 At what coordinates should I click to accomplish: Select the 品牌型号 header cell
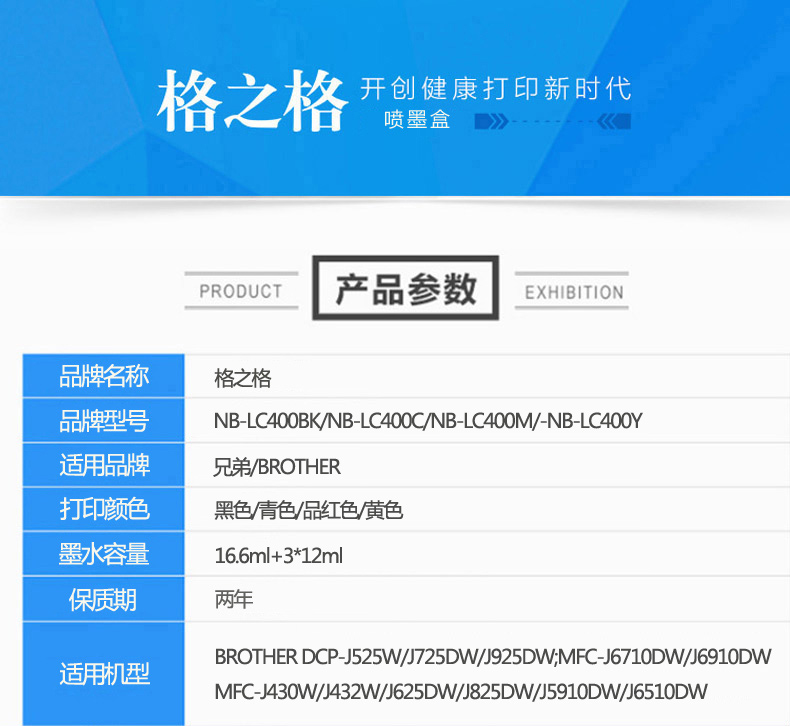coord(103,421)
